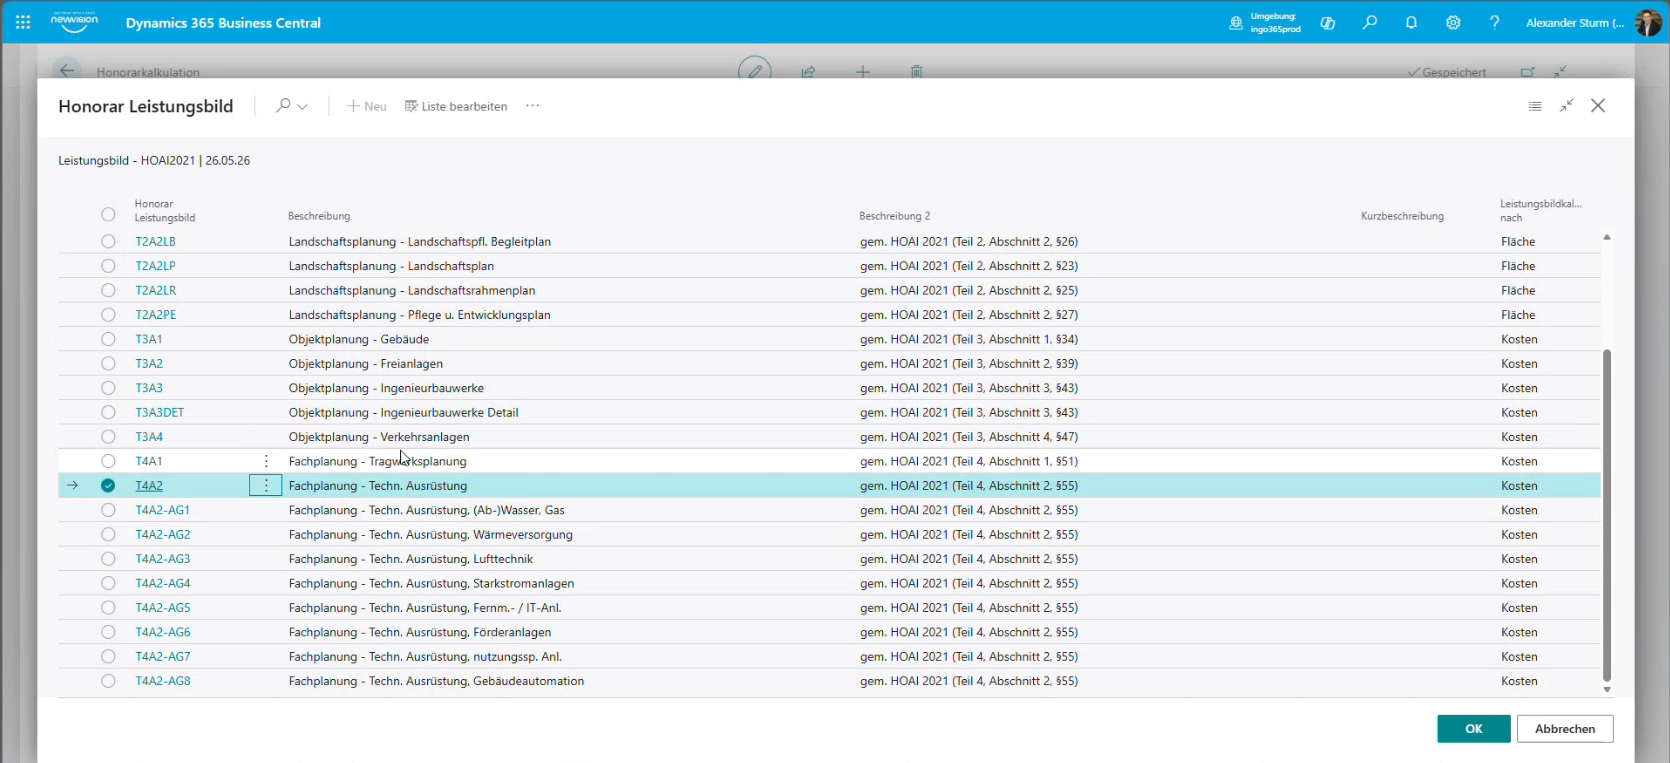
Task: Open Copilot icon in top bar
Action: (x=1328, y=23)
